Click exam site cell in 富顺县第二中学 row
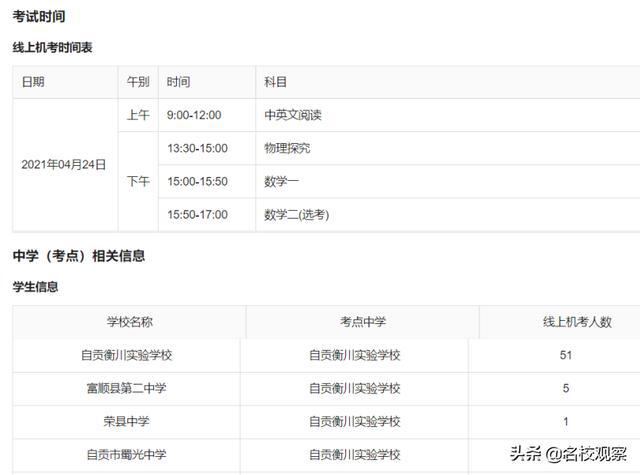 click(355, 388)
